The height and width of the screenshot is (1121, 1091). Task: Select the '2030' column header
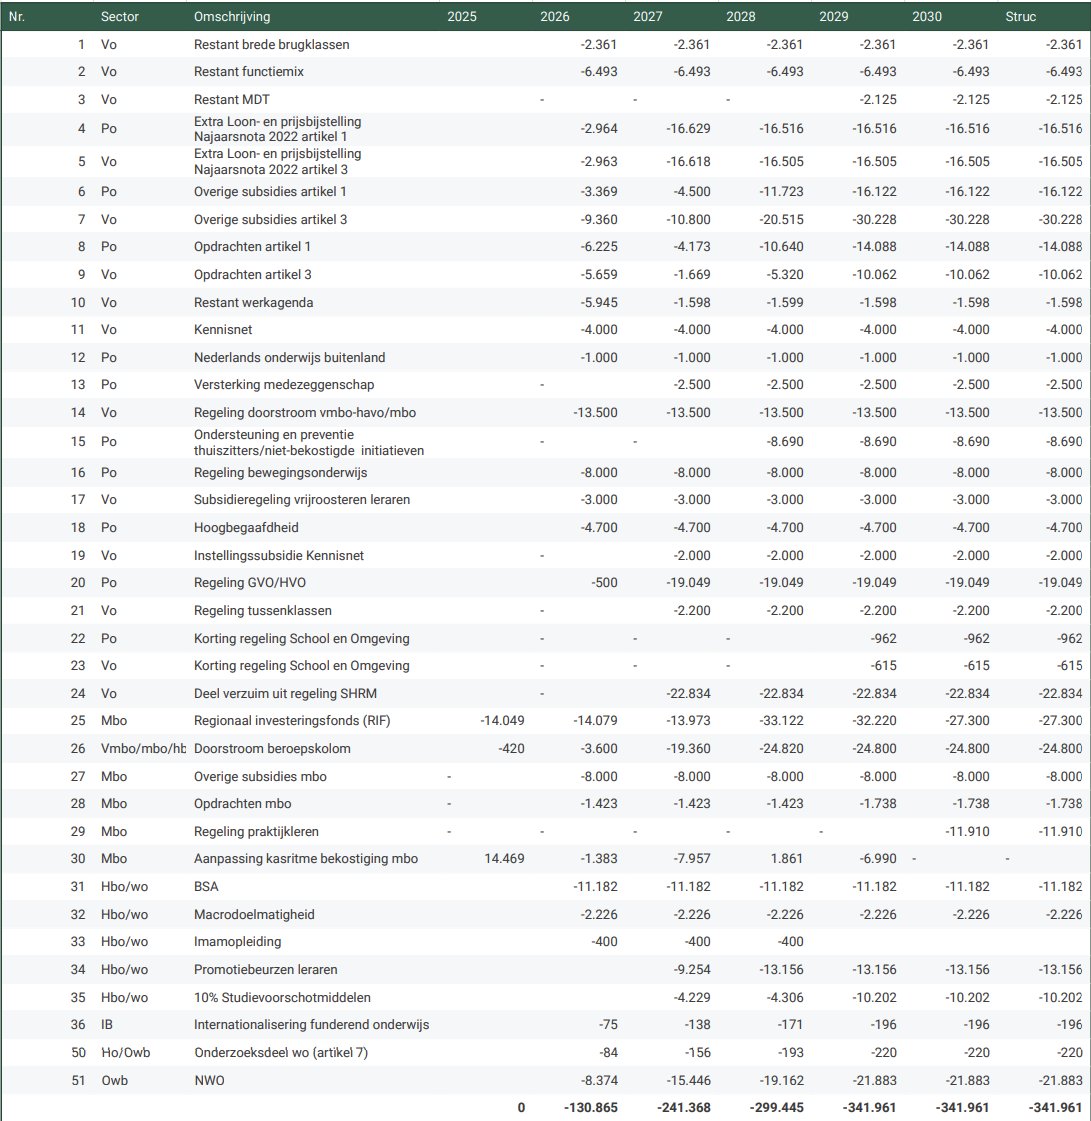tap(927, 16)
